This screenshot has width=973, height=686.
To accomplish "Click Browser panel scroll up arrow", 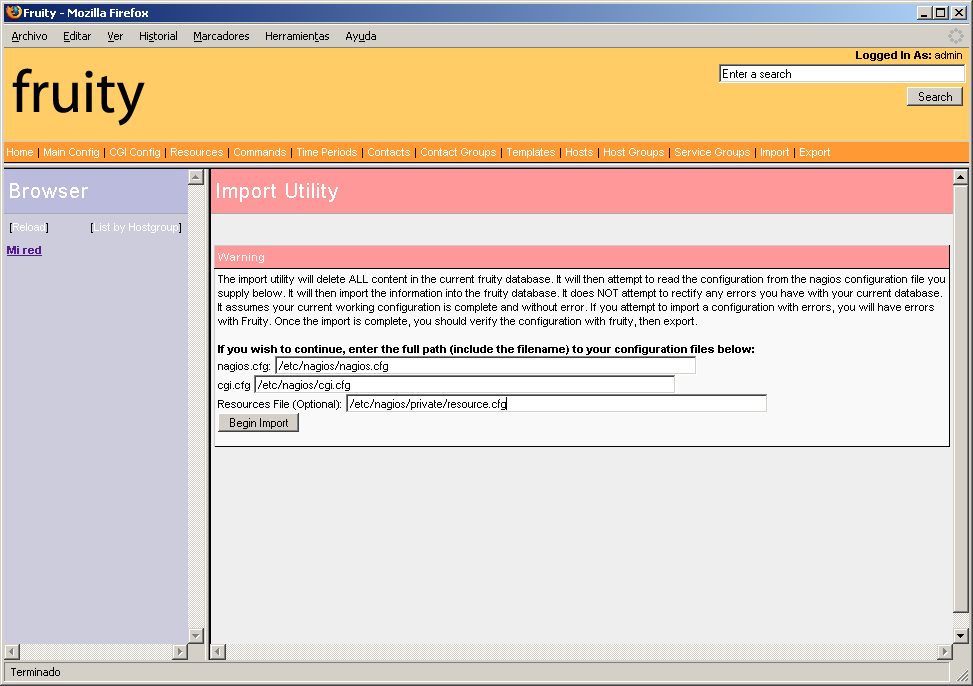I will coord(196,177).
